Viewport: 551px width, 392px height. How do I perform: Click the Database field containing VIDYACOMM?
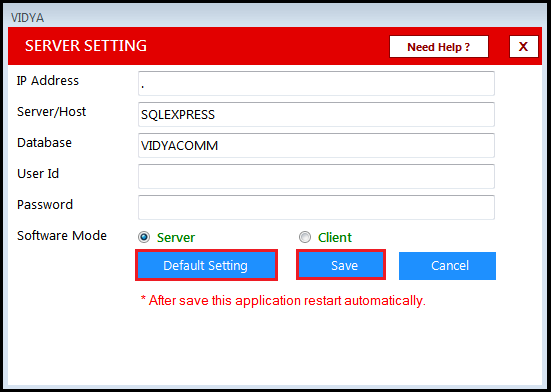(x=316, y=145)
